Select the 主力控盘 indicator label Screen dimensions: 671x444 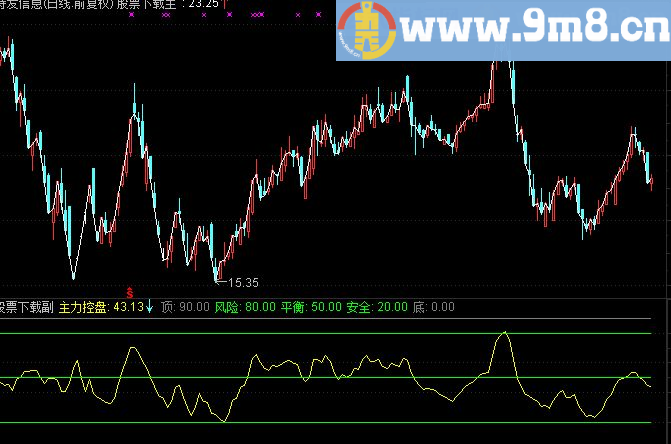coord(83,307)
